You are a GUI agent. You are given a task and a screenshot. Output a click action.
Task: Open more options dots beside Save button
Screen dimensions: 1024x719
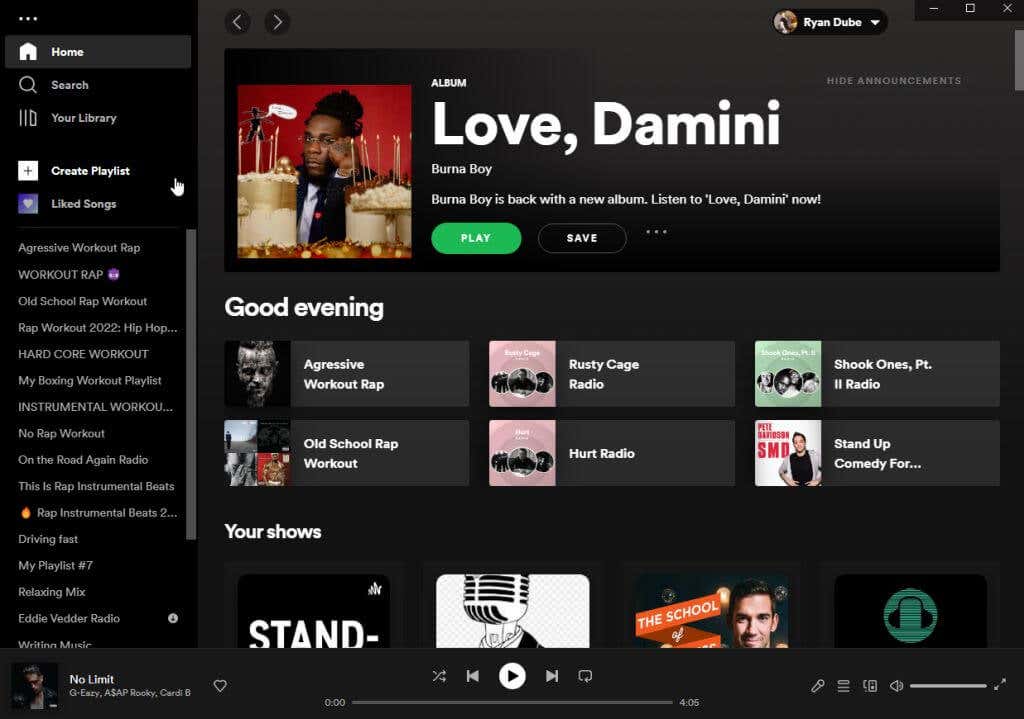656,232
